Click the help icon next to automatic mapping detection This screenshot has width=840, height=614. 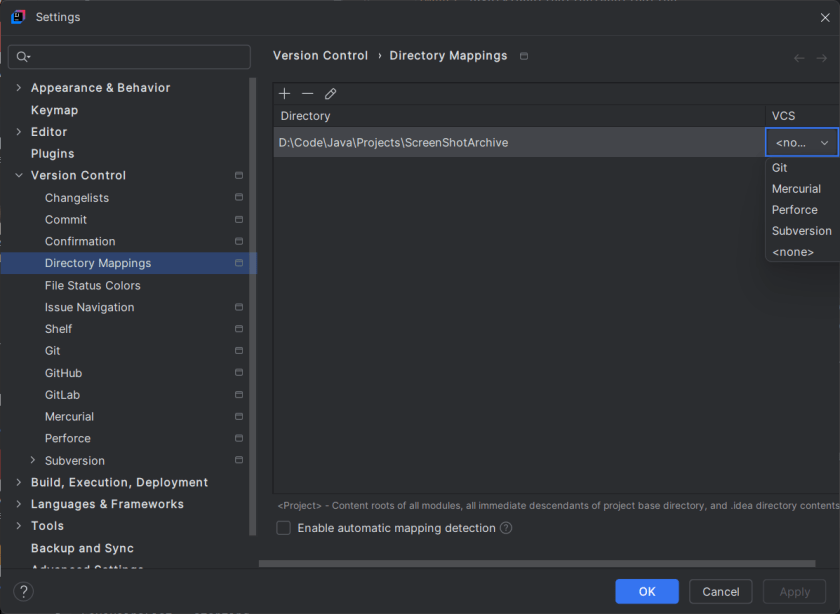pos(506,528)
